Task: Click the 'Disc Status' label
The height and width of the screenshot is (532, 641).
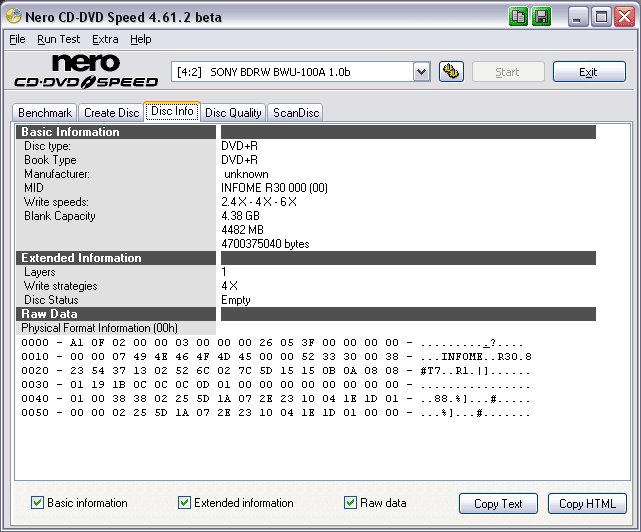Action: tap(51, 300)
